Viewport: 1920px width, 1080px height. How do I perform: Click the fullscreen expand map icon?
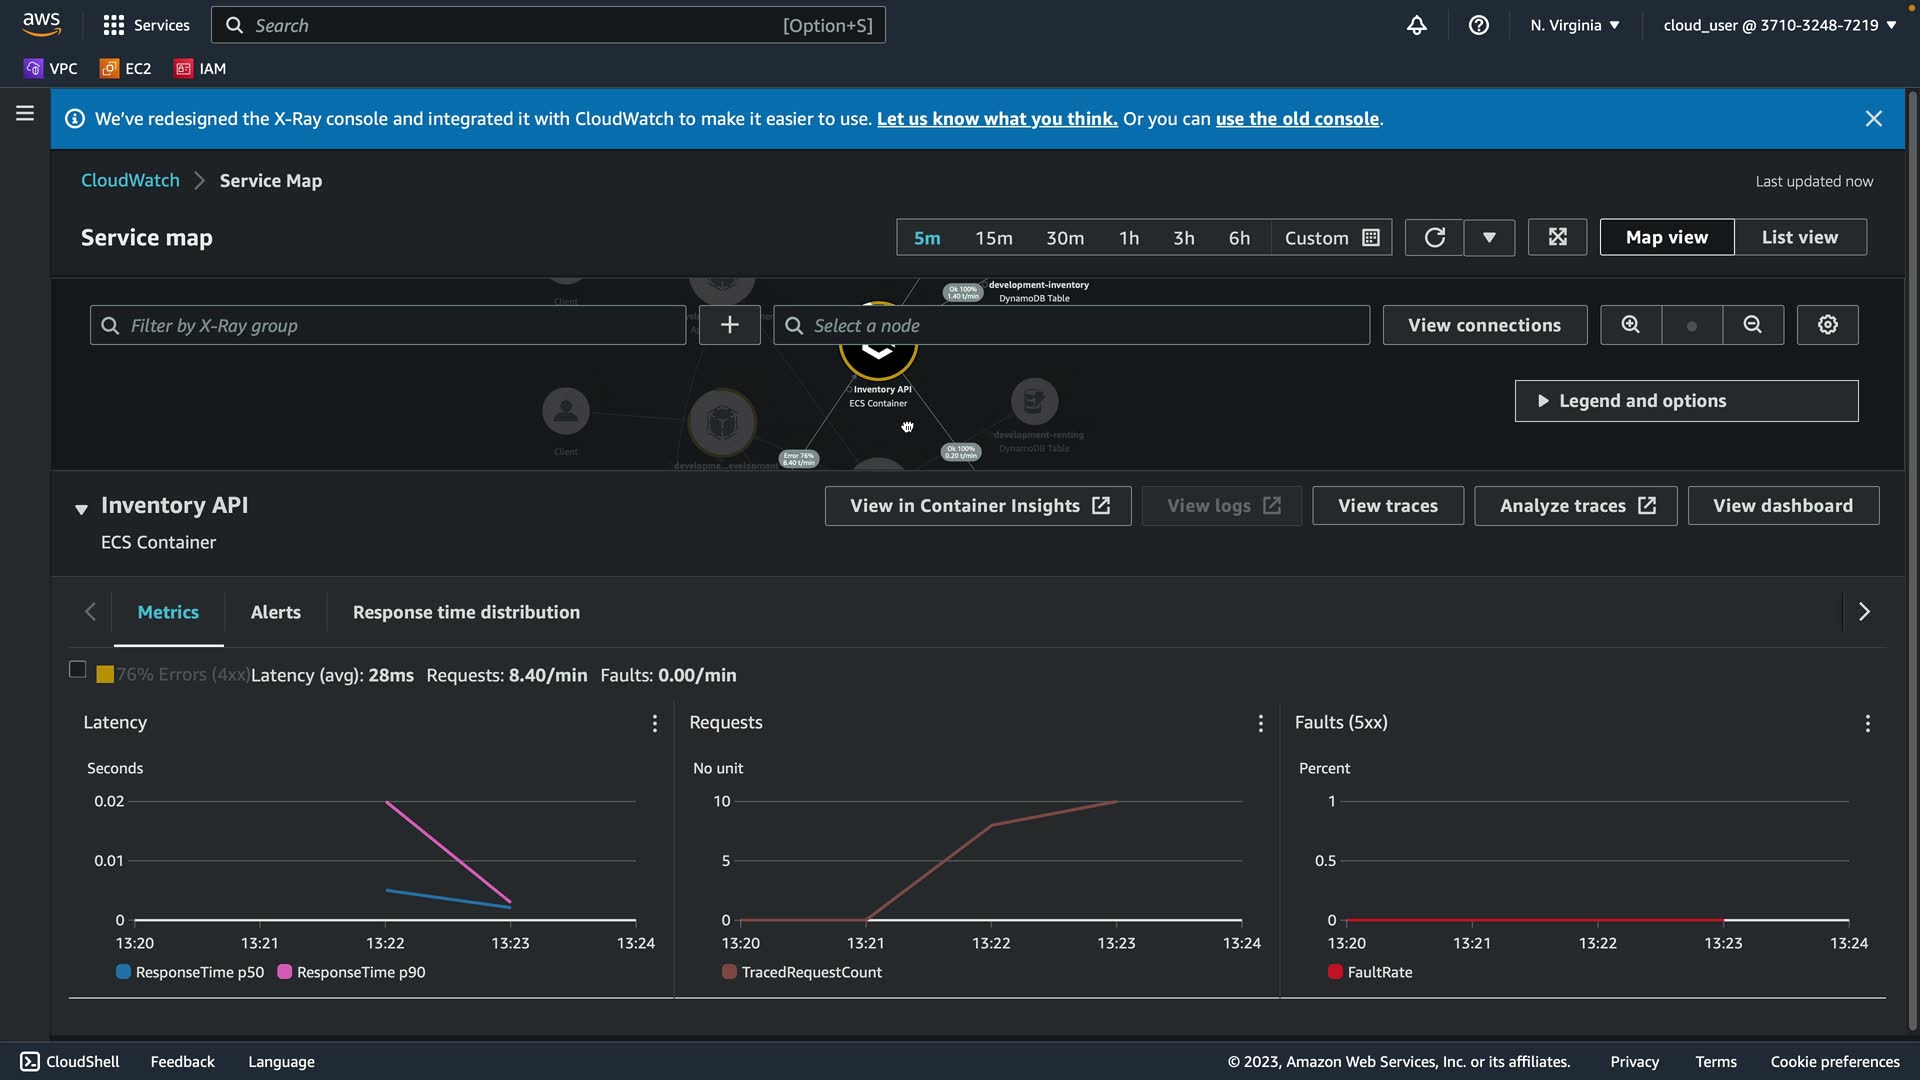point(1557,237)
